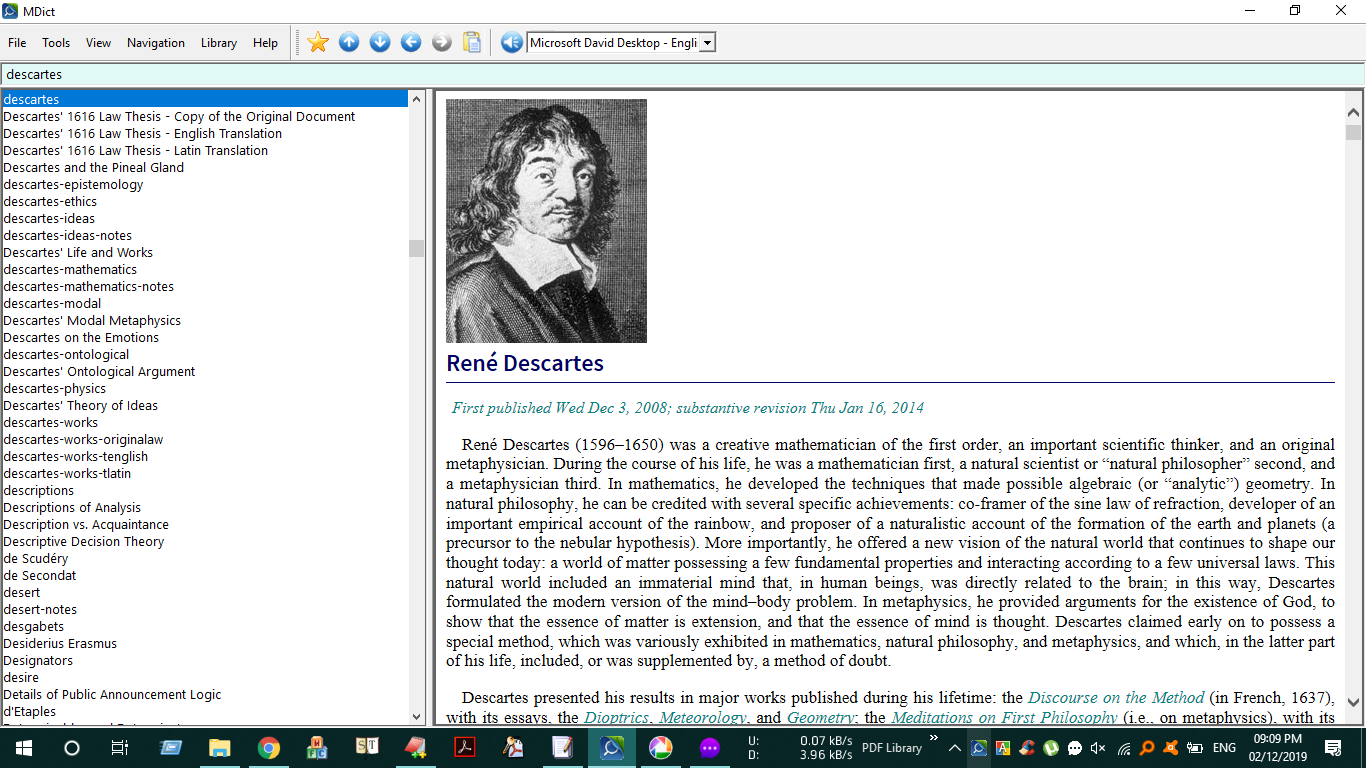Click the purple circle taskbar icon

[709, 748]
